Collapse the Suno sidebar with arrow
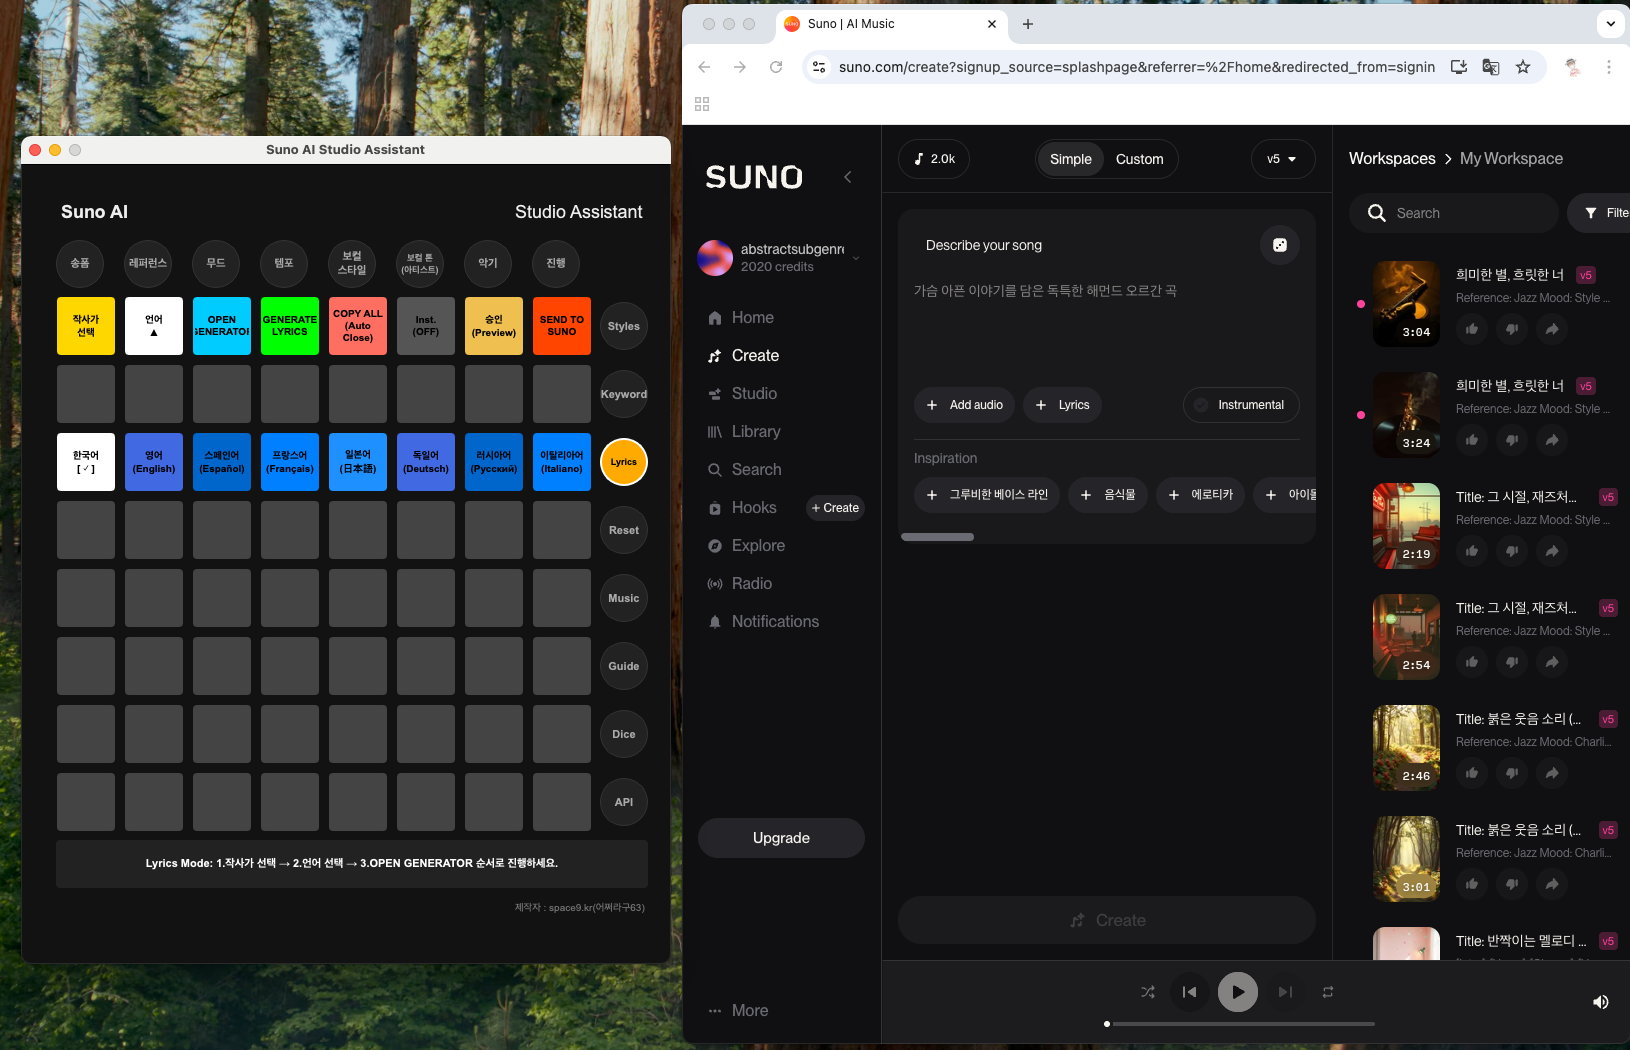 847,177
